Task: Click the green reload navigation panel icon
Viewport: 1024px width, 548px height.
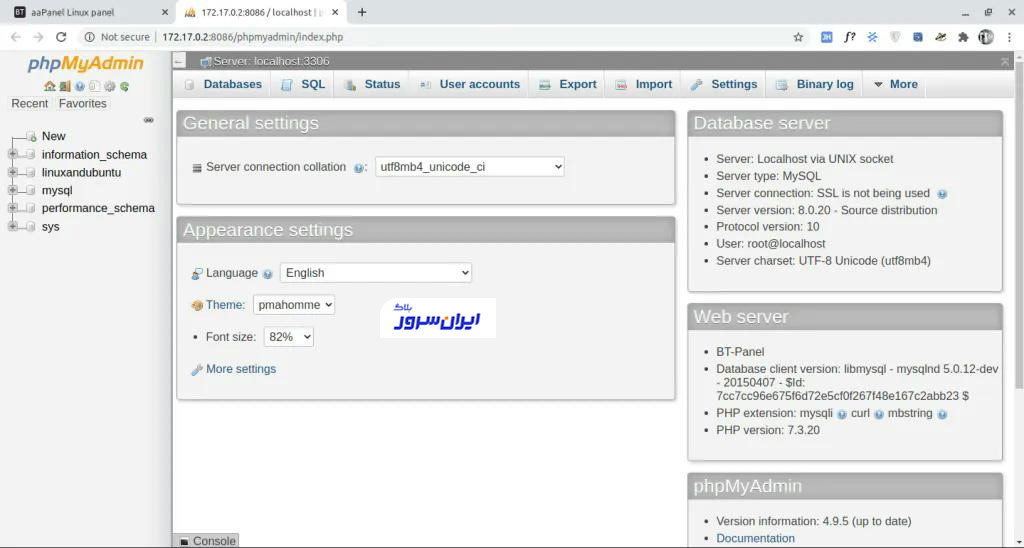Action: [x=125, y=87]
